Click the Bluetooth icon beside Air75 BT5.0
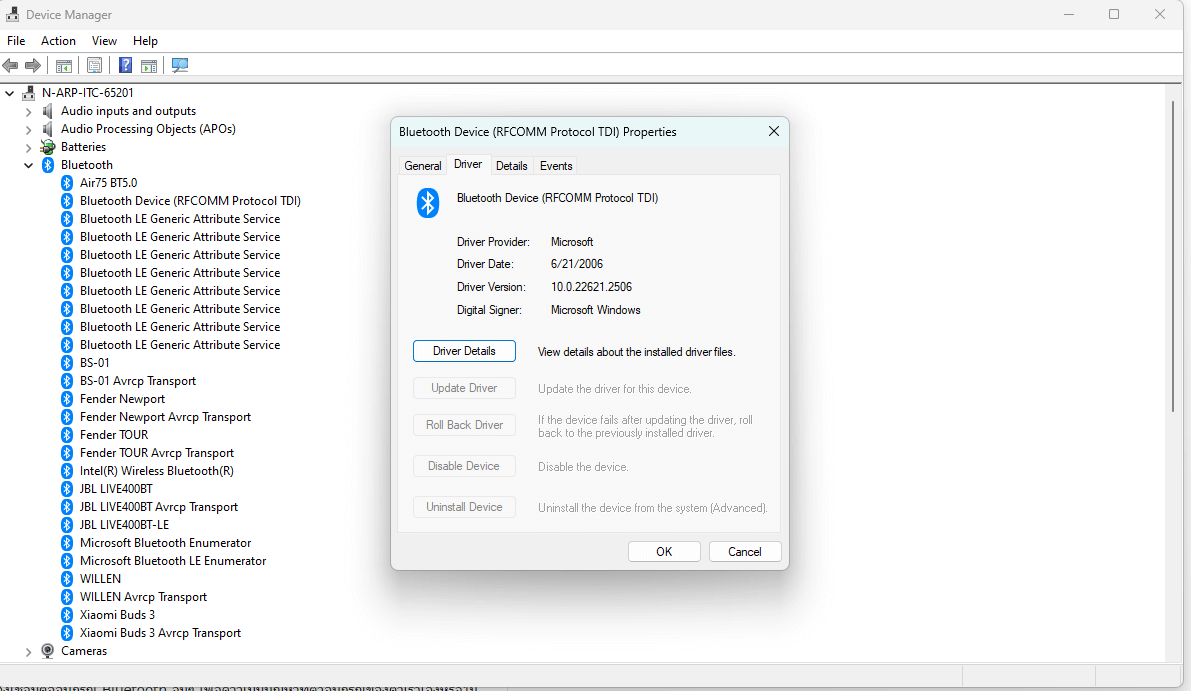Screen dimensions: 1191x691 67,183
